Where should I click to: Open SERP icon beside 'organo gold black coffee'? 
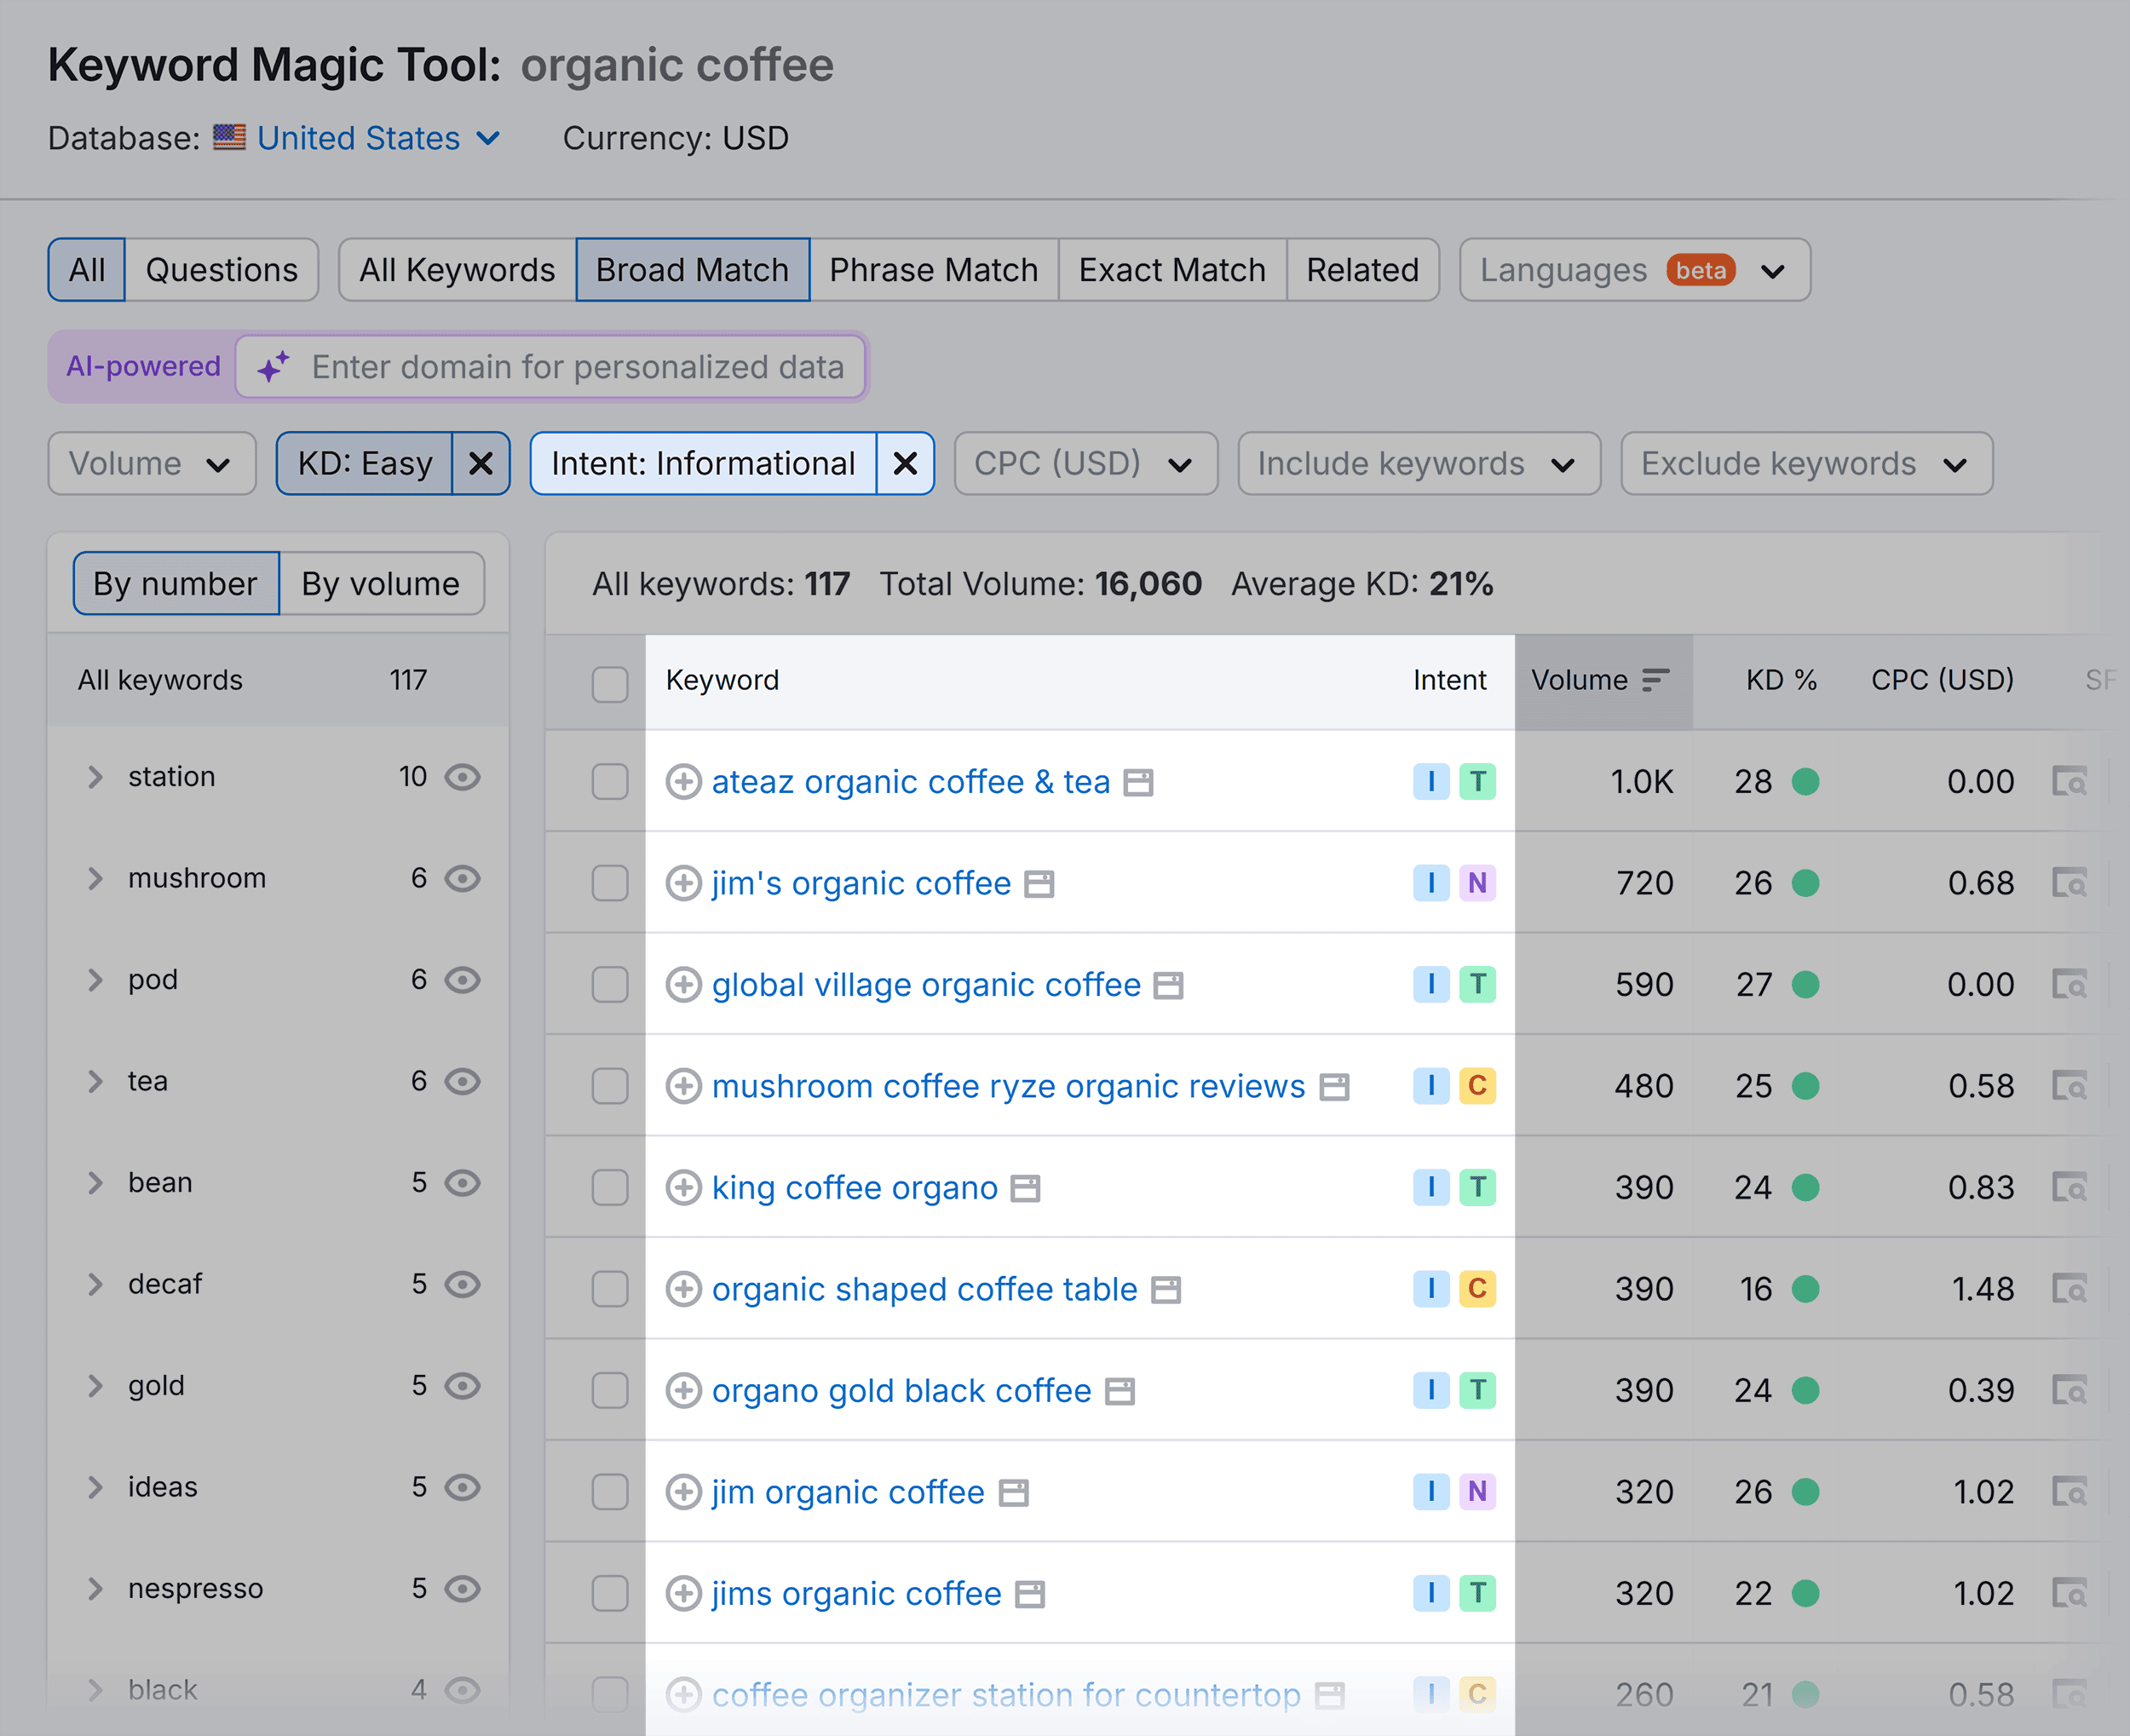click(x=1119, y=1392)
